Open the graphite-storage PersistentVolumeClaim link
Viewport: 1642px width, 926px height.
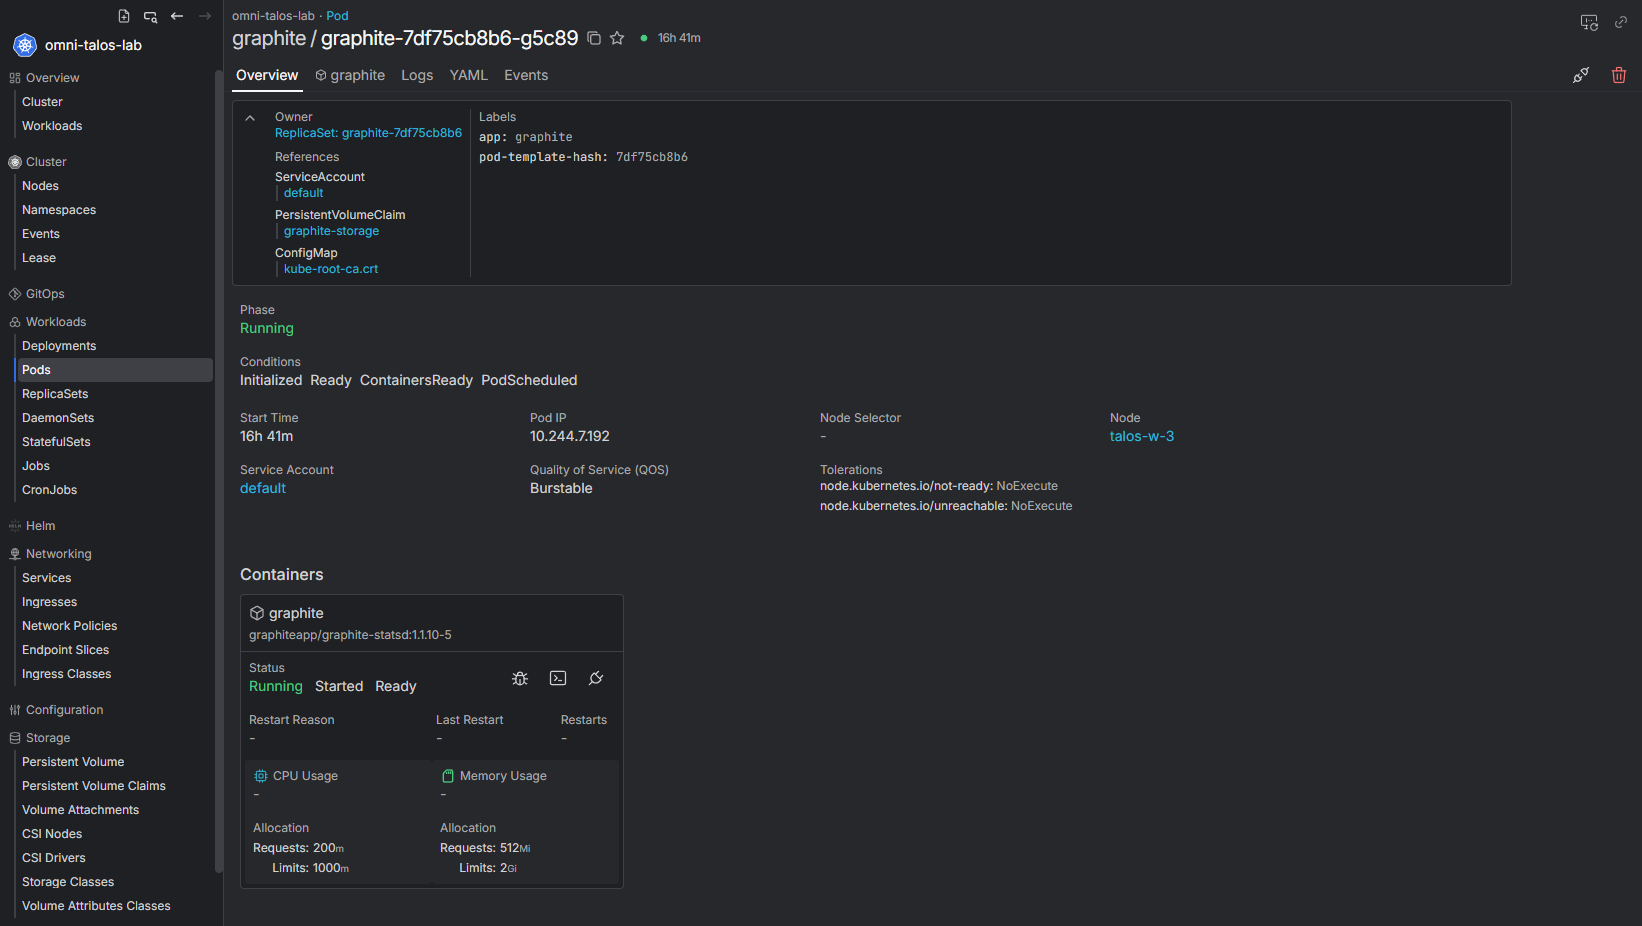(331, 231)
